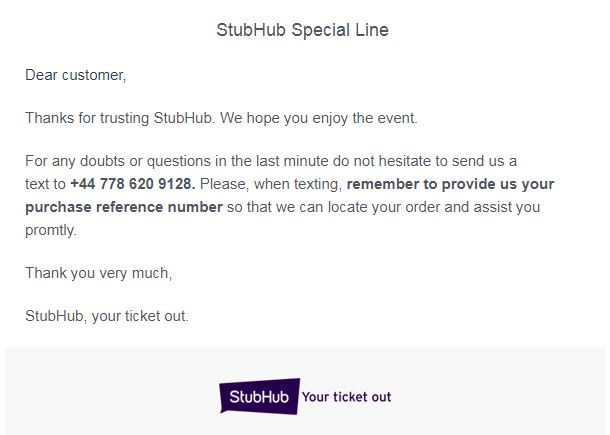Click the "Dear customer," greeting
Image resolution: width=610 pixels, height=435 pixels.
tap(76, 75)
